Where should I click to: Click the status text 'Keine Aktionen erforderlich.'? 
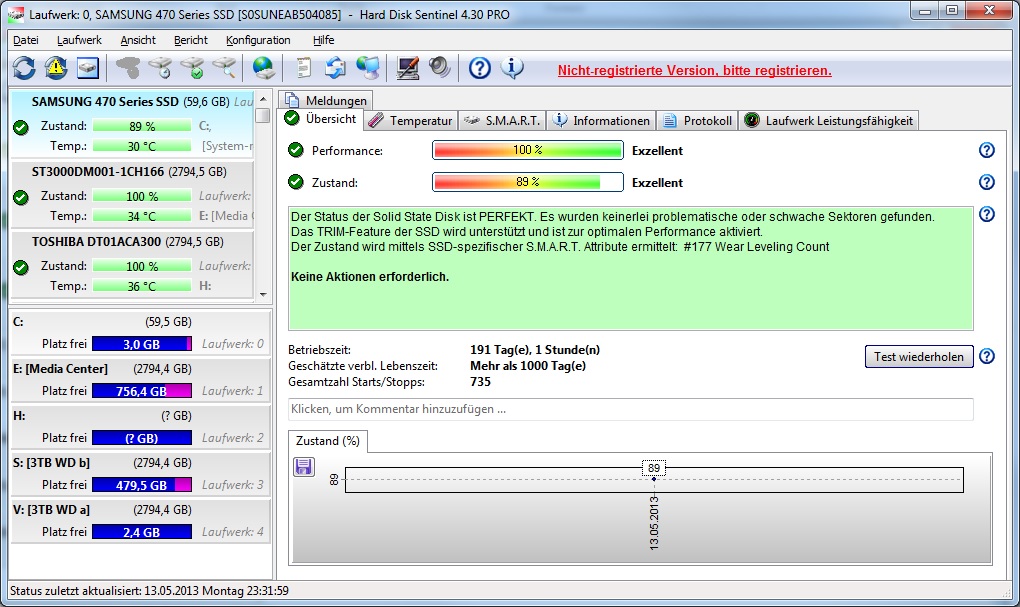(369, 277)
